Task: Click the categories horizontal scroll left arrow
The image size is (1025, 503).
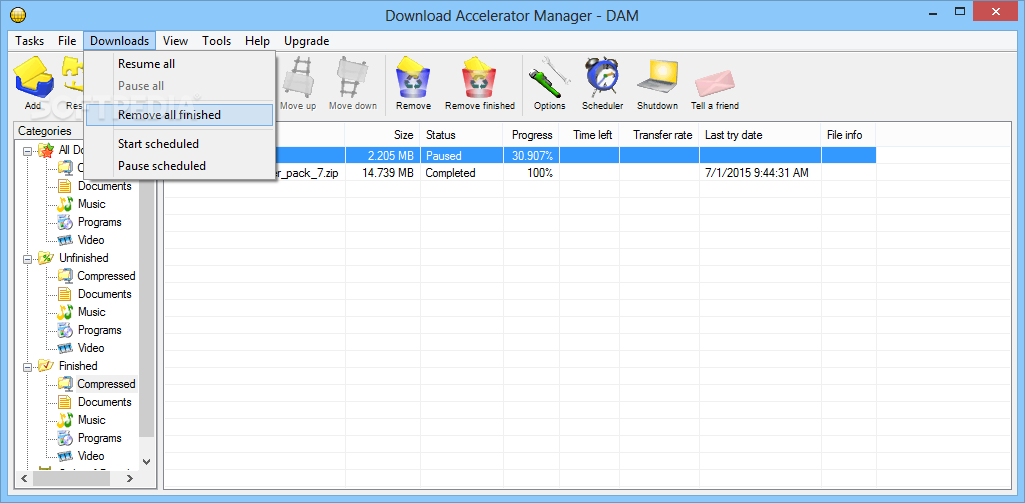Action: (24, 479)
